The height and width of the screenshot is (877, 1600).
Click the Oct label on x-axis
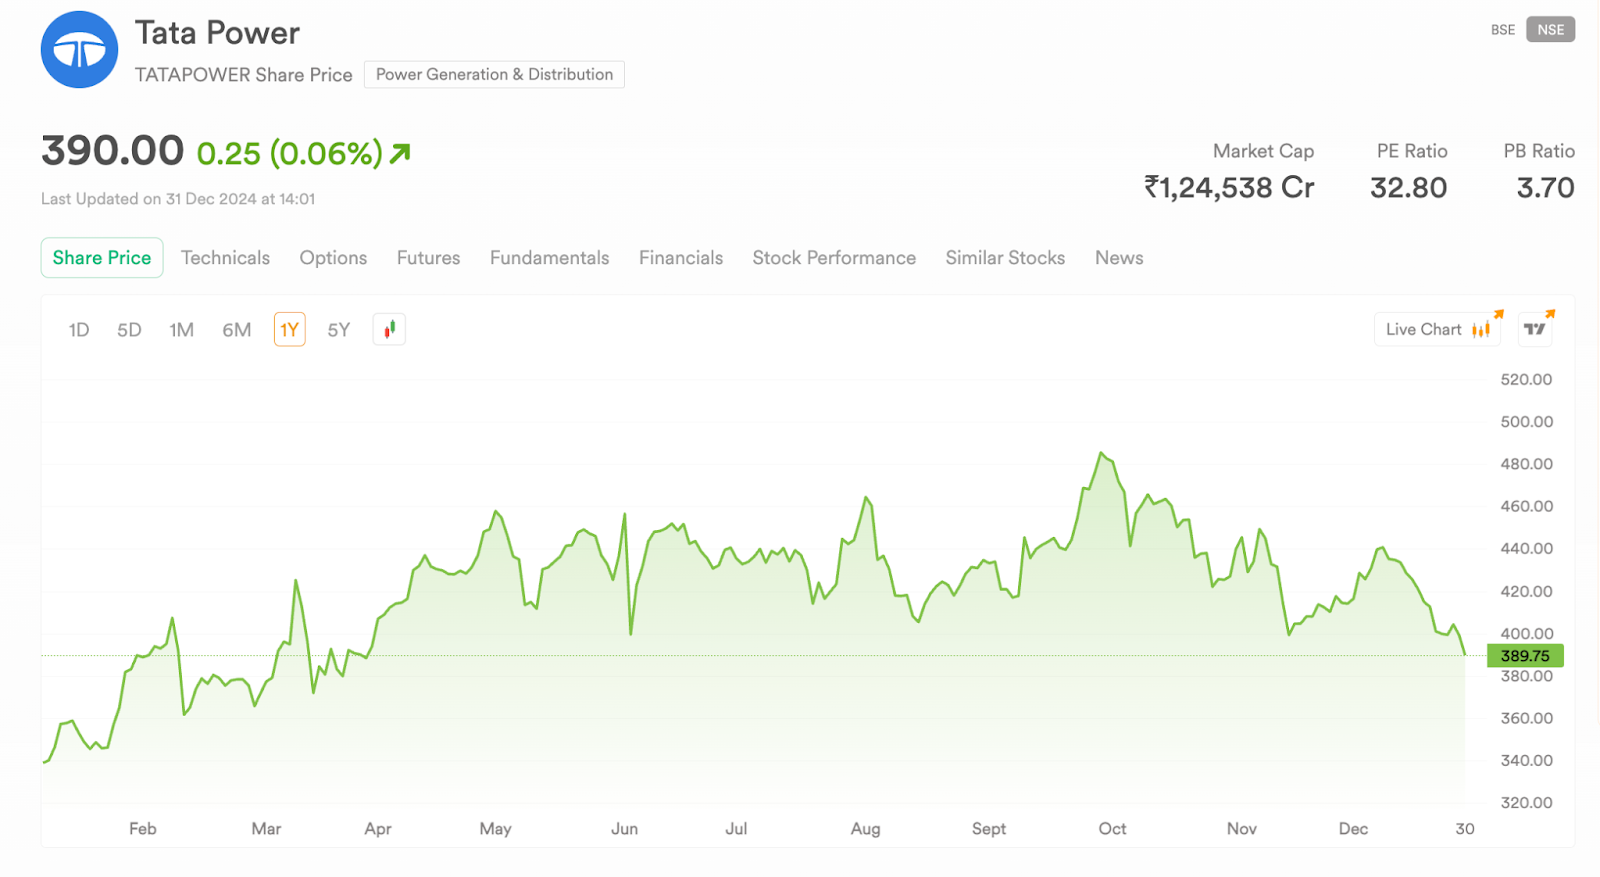[1112, 829]
